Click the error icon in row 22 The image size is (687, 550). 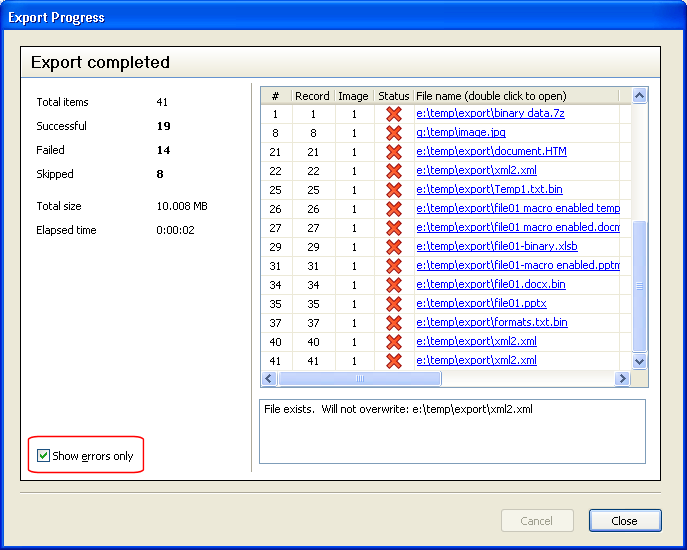pos(394,171)
